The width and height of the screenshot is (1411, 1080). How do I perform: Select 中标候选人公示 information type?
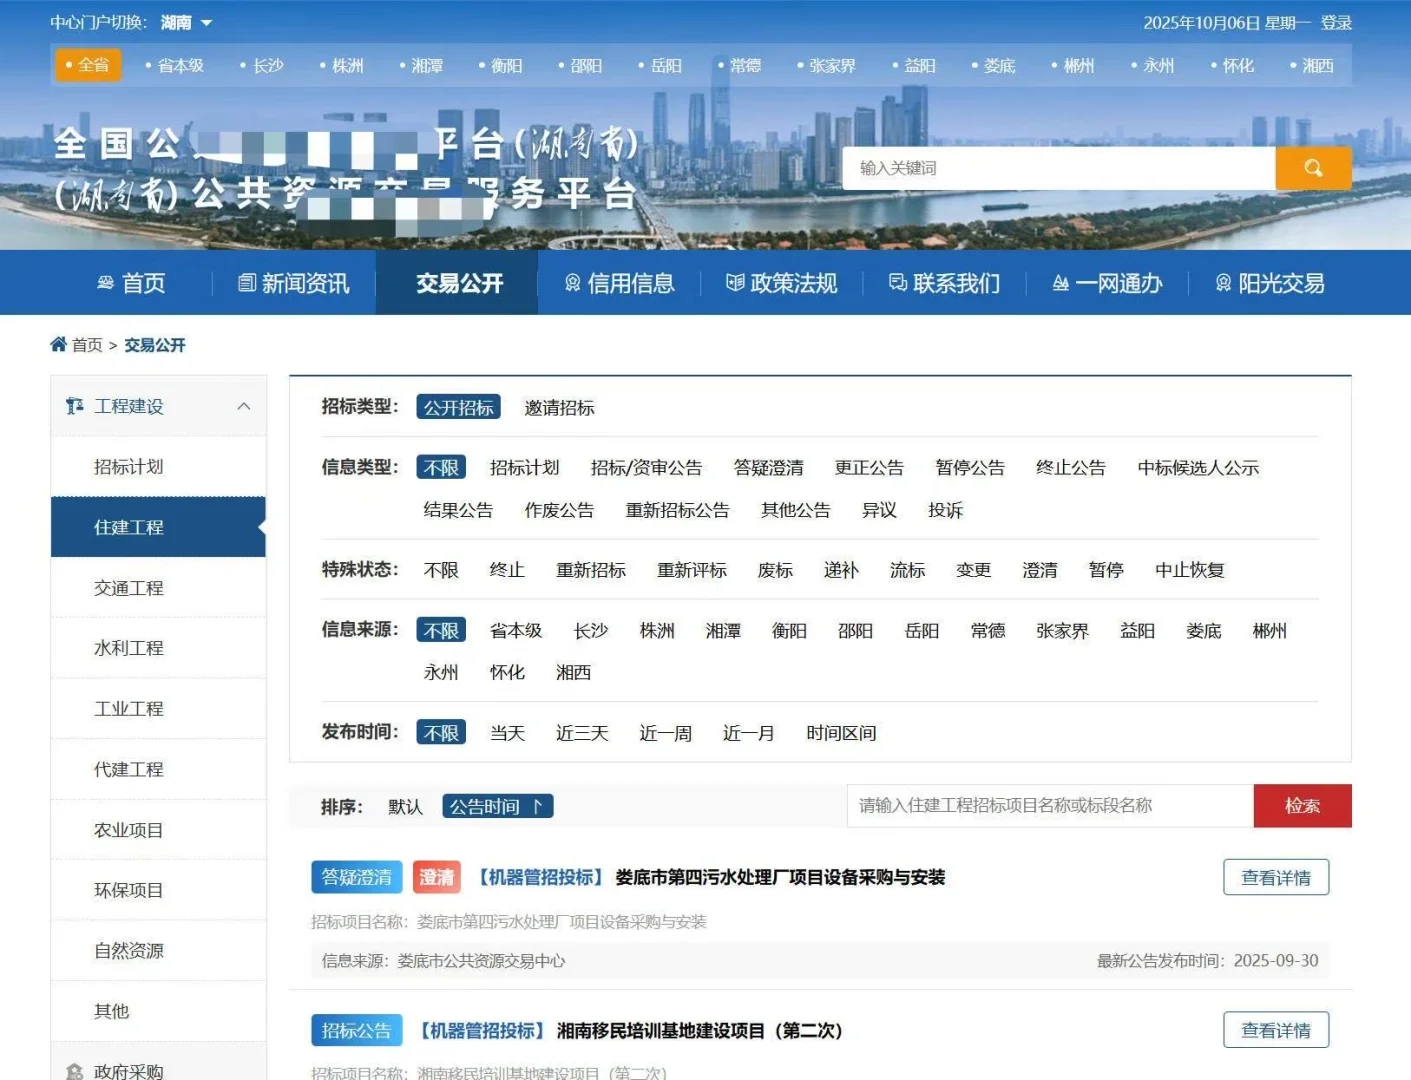point(1198,467)
